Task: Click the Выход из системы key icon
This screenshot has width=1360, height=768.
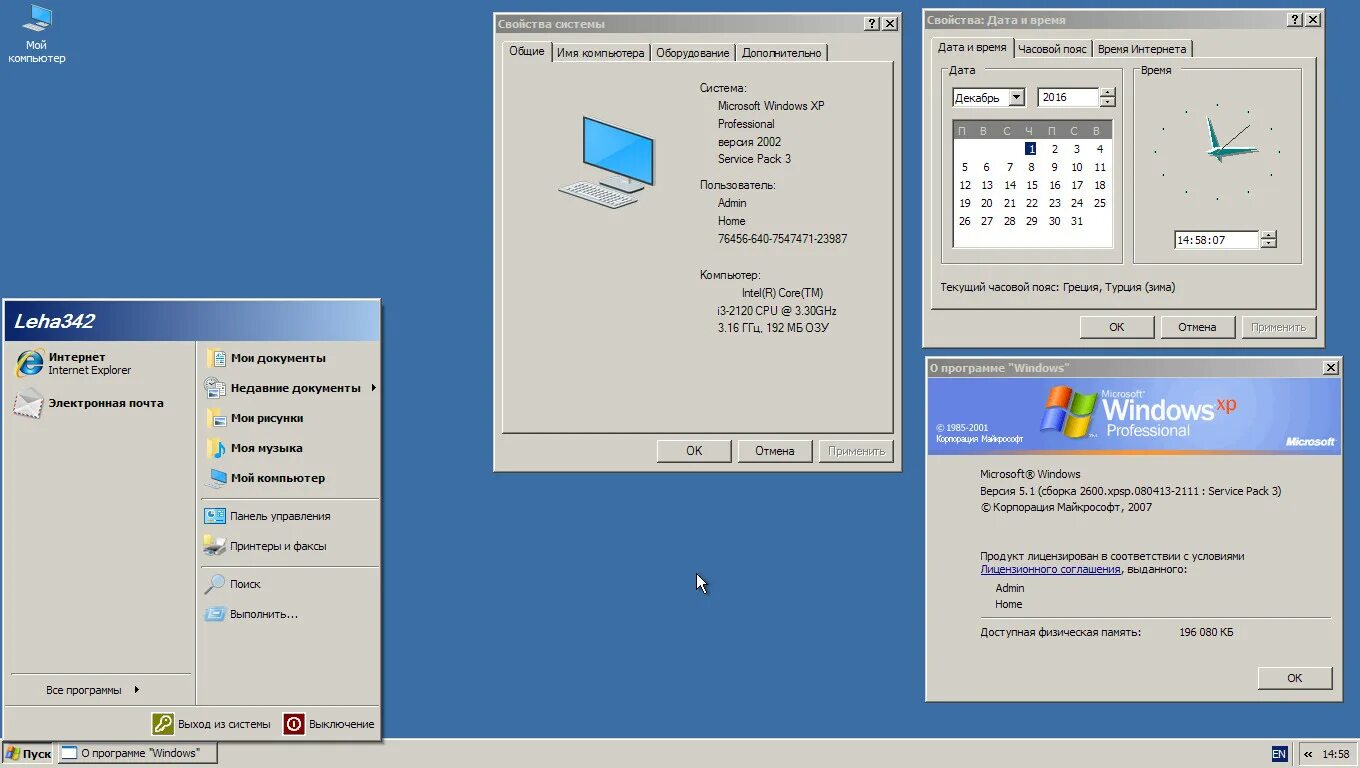Action: pyautogui.click(x=163, y=724)
